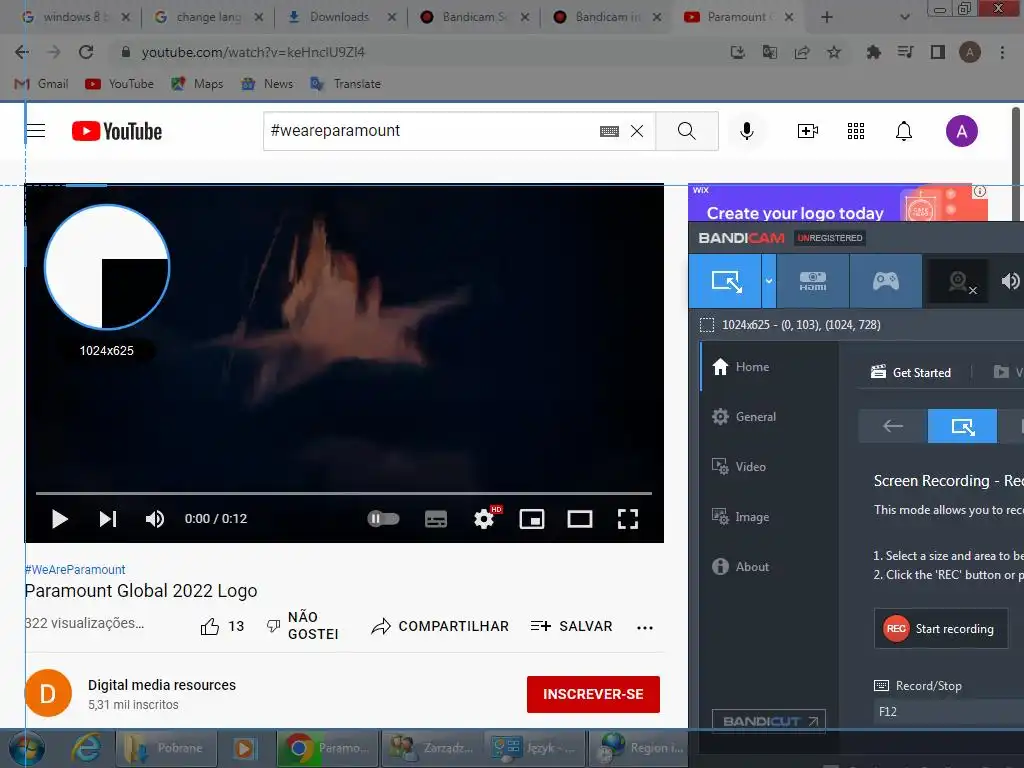Click the Bandicam 1024x625 area selector

(790, 325)
